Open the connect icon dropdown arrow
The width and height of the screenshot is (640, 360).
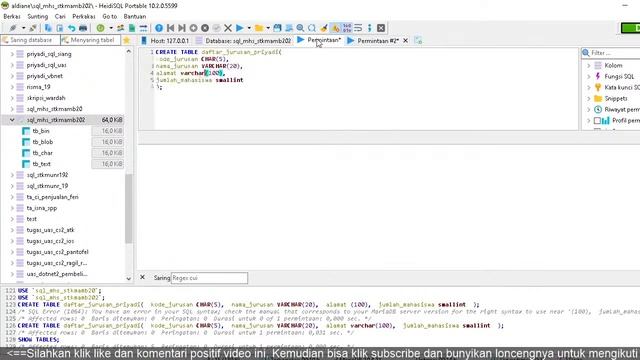click(x=23, y=28)
